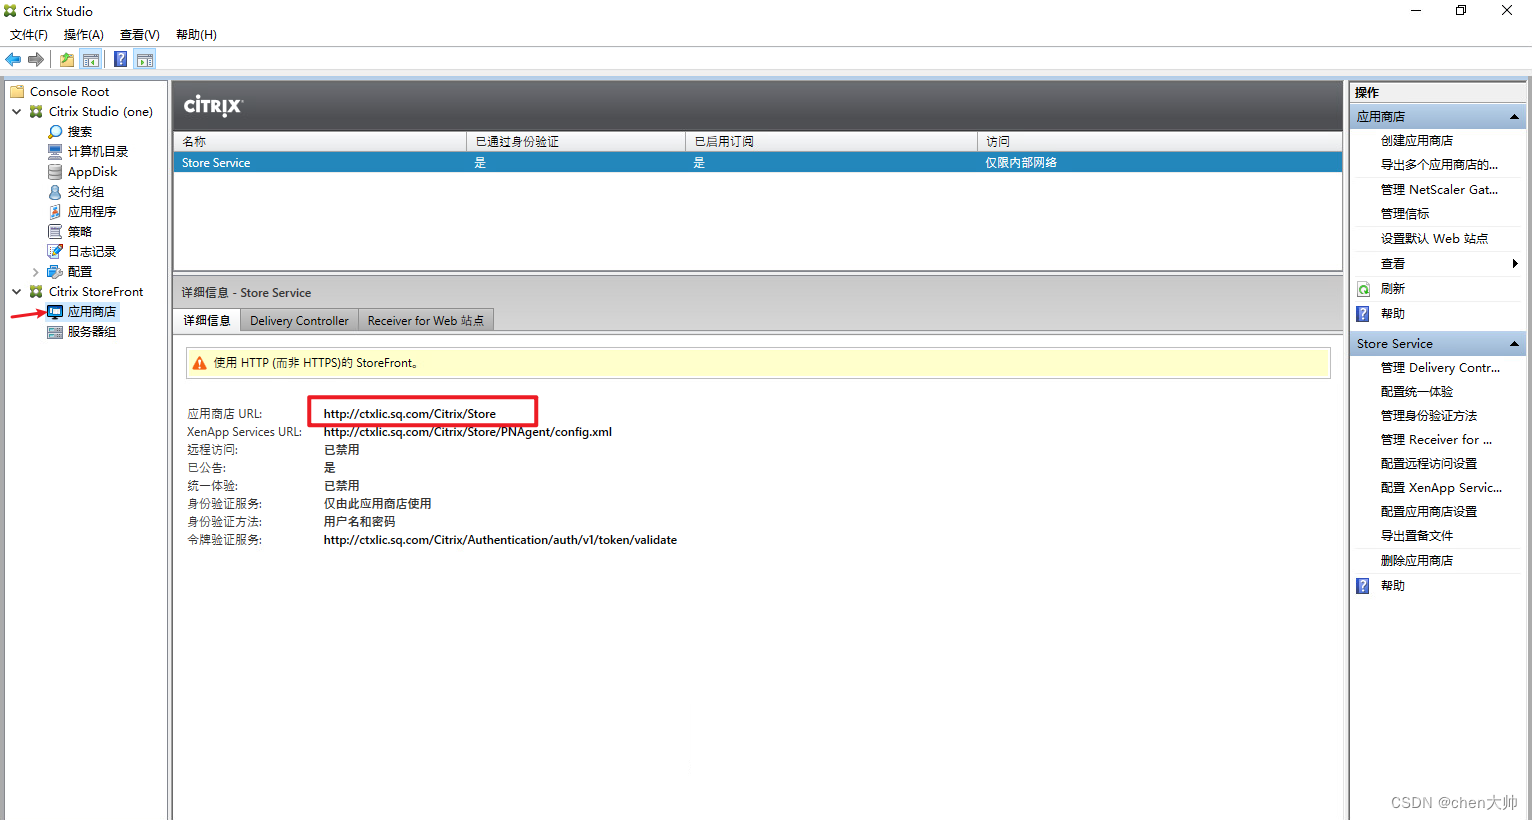Sort by the 访问 column header
Image resolution: width=1532 pixels, height=820 pixels.
click(x=1160, y=141)
